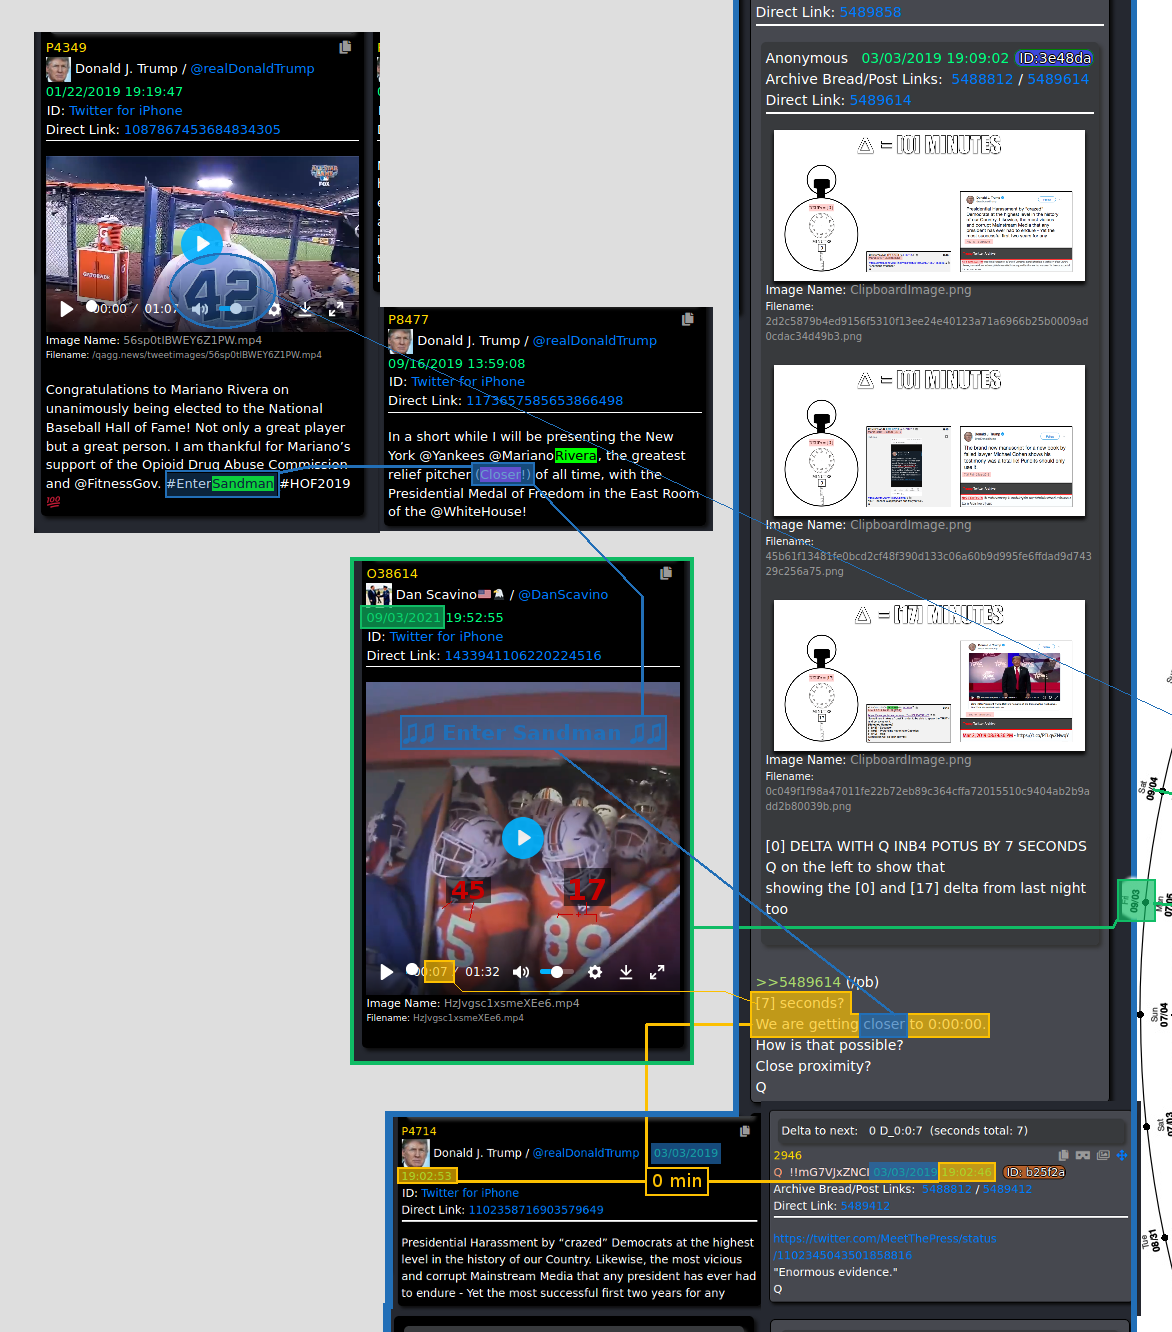The height and width of the screenshot is (1332, 1172).
Task: Play the Enter Sandman video from center button
Action: coord(523,838)
